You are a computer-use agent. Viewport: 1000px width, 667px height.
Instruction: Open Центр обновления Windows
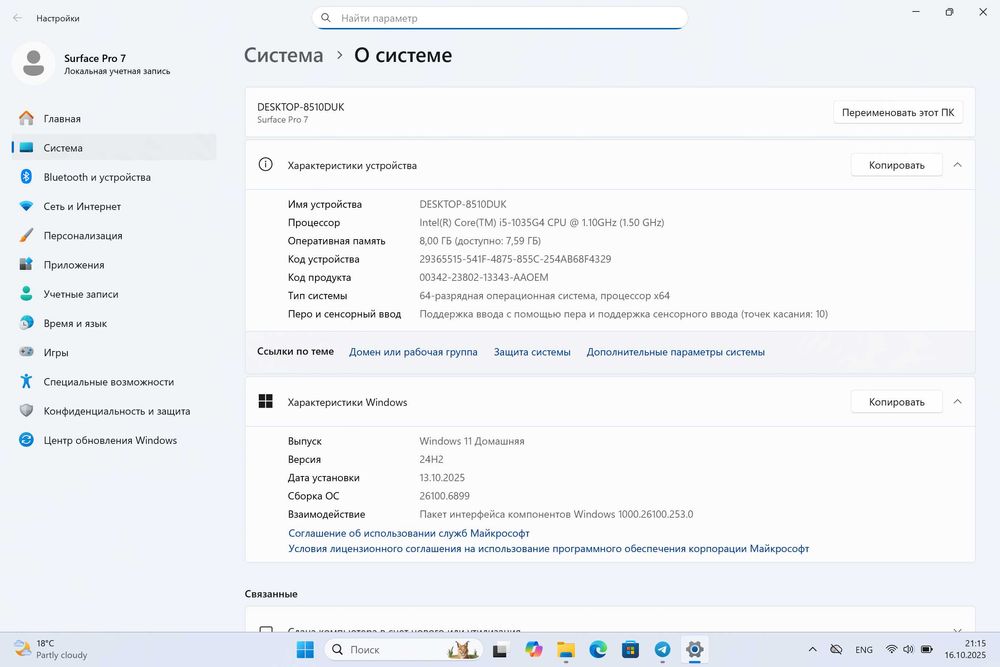click(114, 441)
